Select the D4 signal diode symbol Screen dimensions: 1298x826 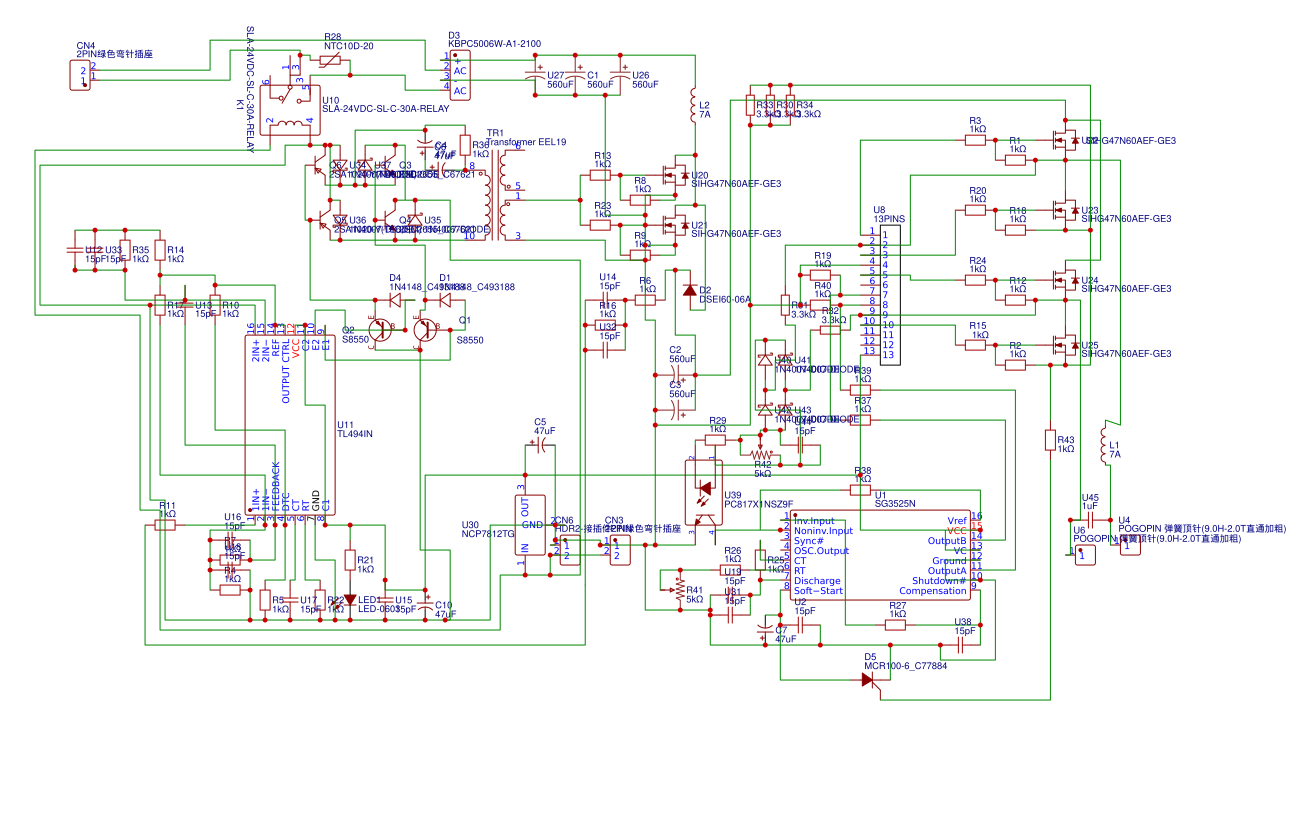[395, 298]
